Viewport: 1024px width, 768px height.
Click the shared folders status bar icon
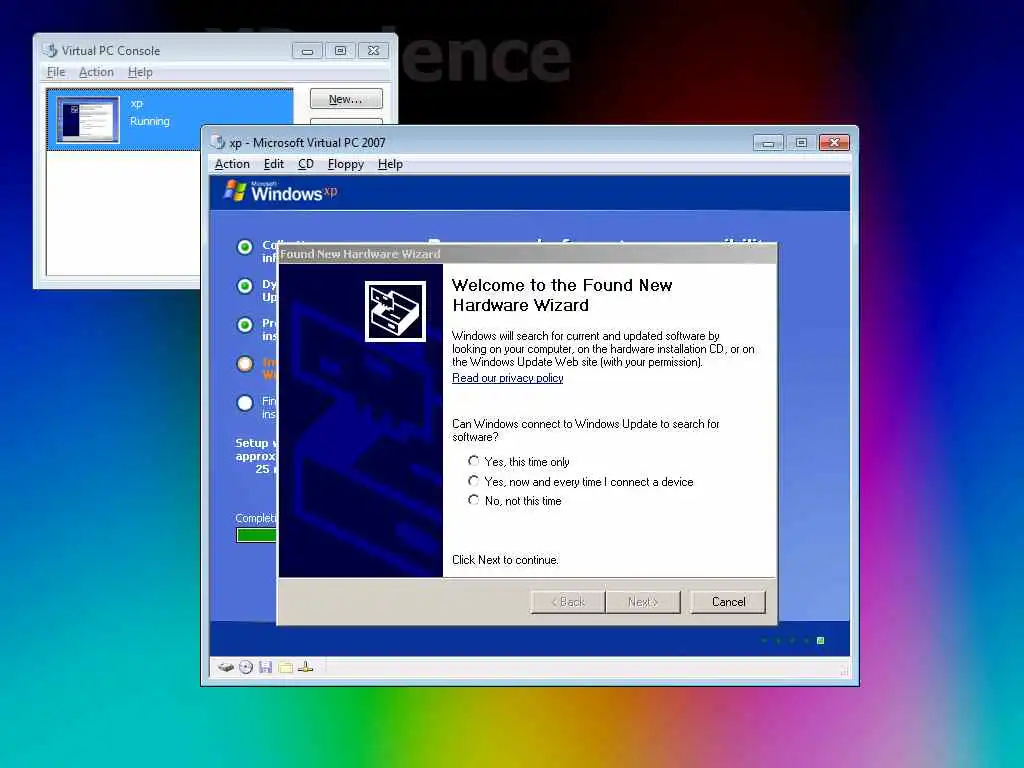[285, 667]
